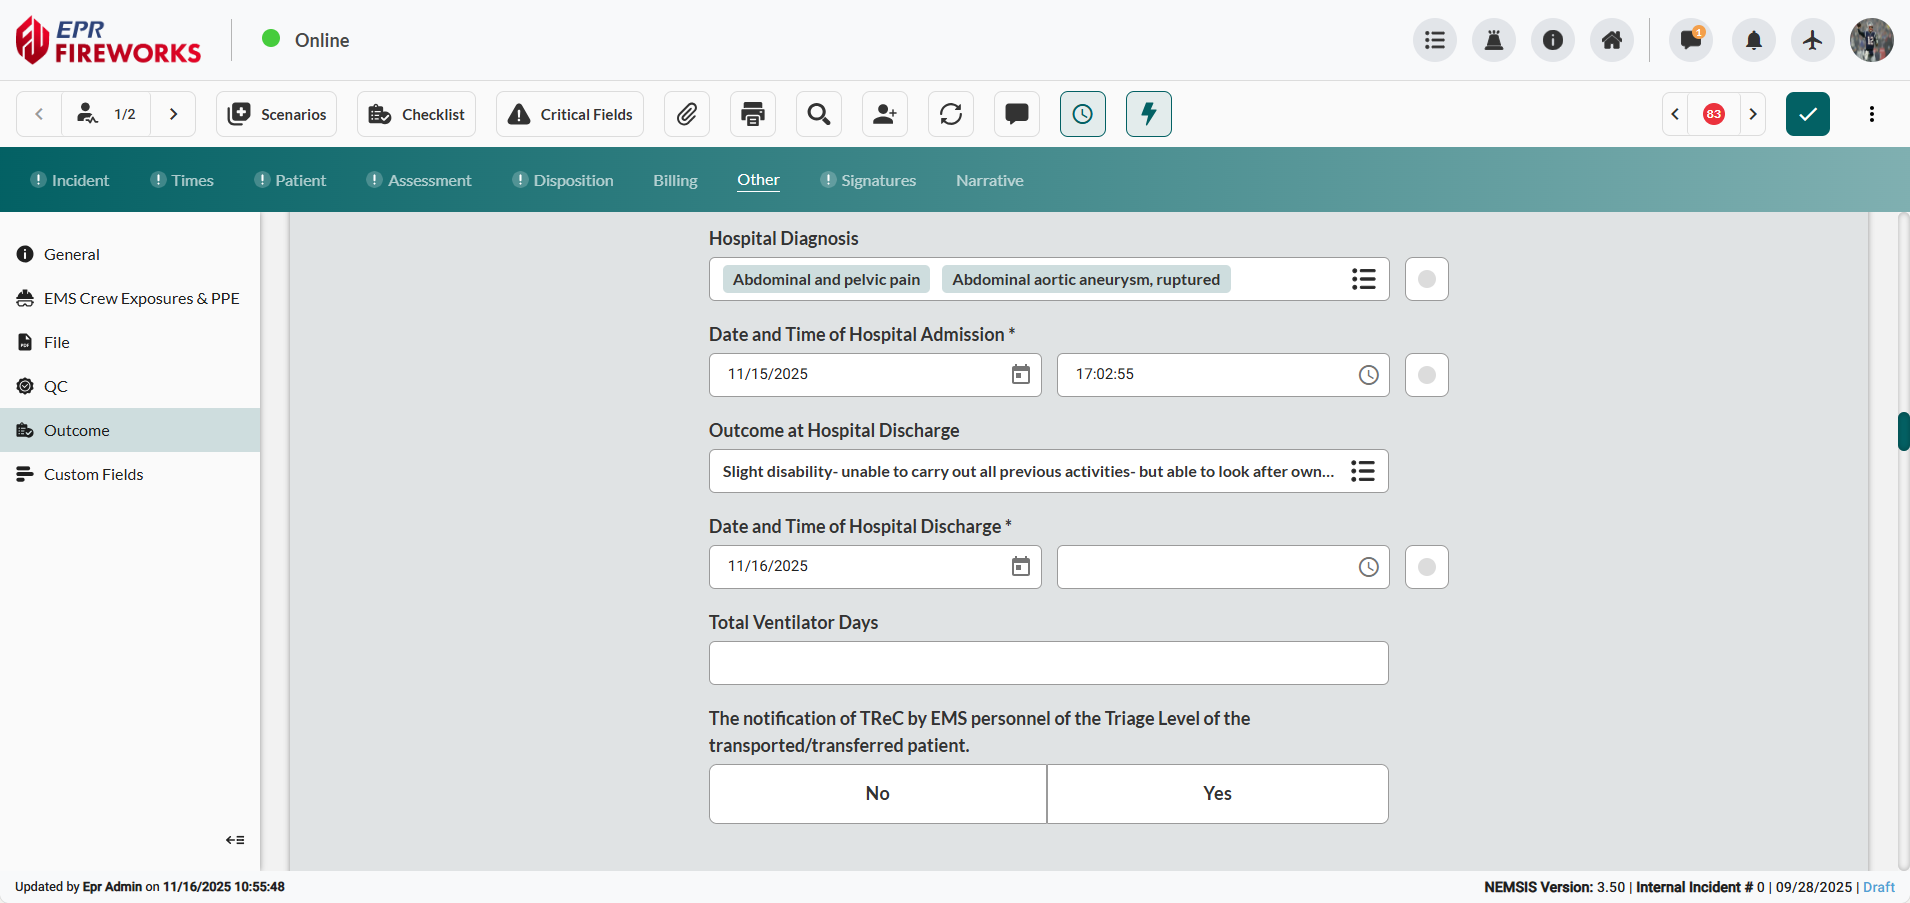Screen dimensions: 1910x903
Task: Open the Billing tab
Action: [x=675, y=180]
